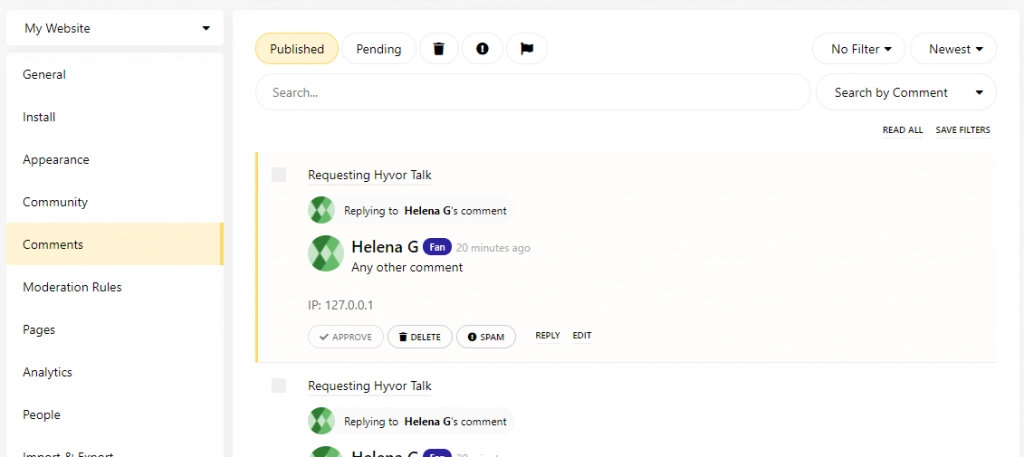Click the Save Filters link

(963, 130)
